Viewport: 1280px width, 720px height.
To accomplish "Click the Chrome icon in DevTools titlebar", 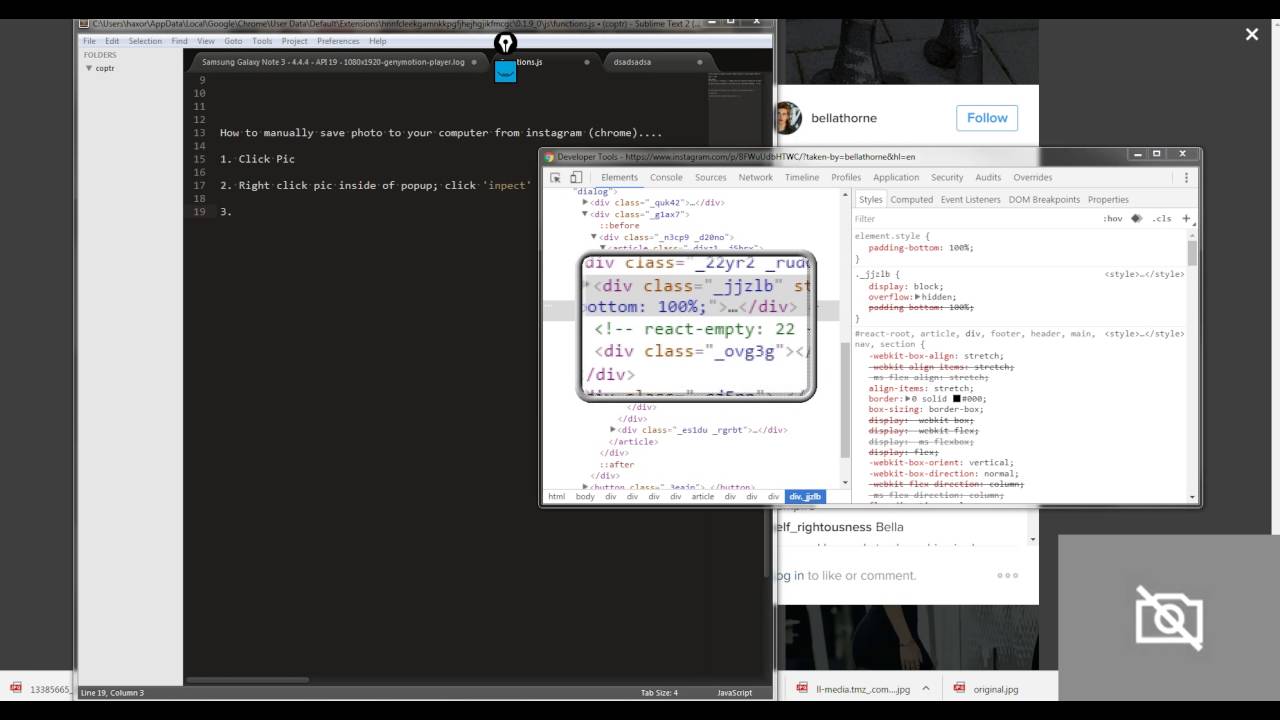I will [549, 156].
